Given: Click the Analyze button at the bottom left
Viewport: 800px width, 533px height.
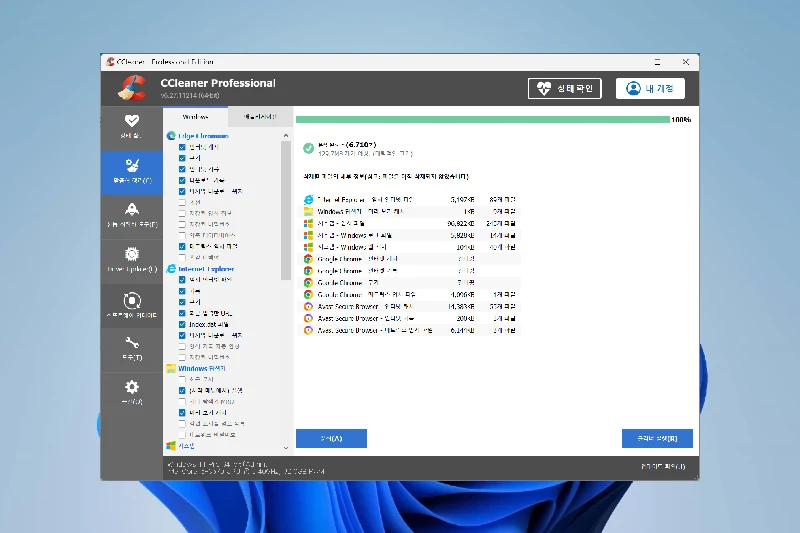Looking at the screenshot, I should pos(331,439).
